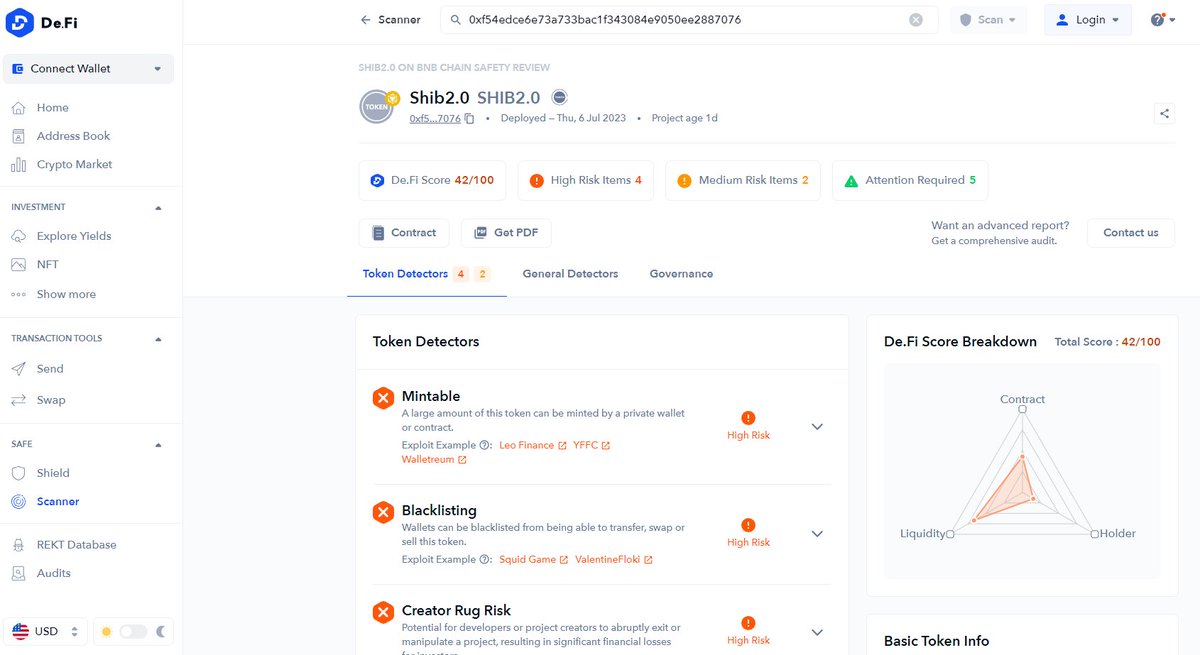Open Audits page
The image size is (1200, 655).
click(x=53, y=573)
